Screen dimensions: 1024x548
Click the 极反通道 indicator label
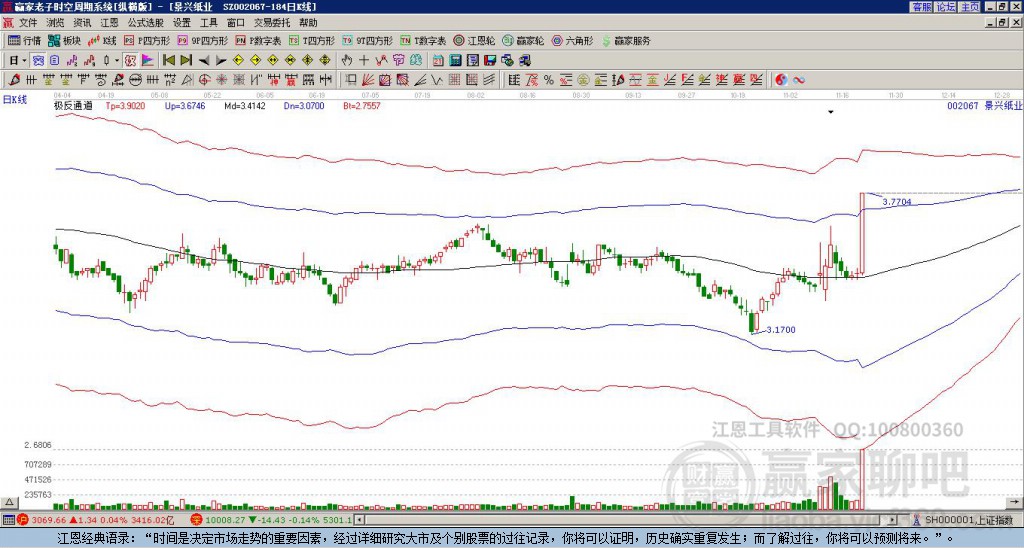[x=73, y=105]
